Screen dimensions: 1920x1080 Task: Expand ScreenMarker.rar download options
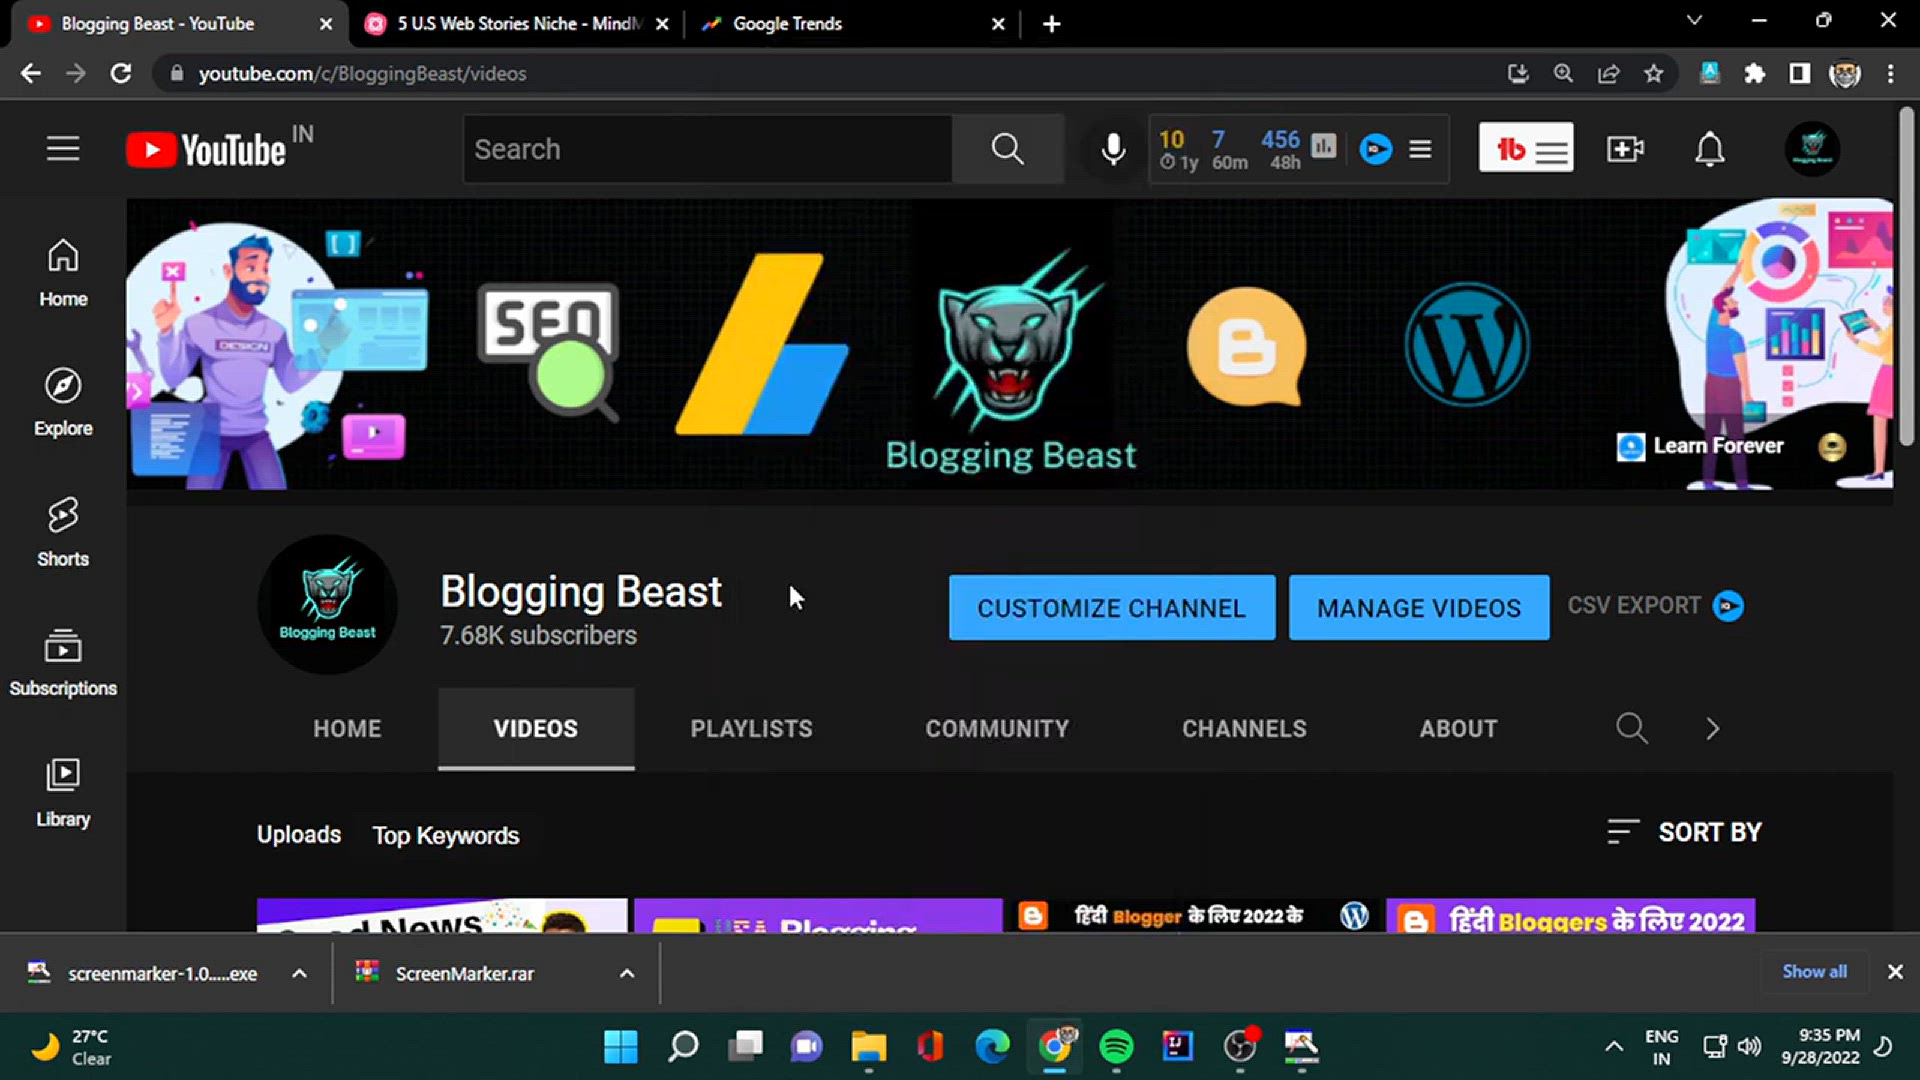(627, 973)
